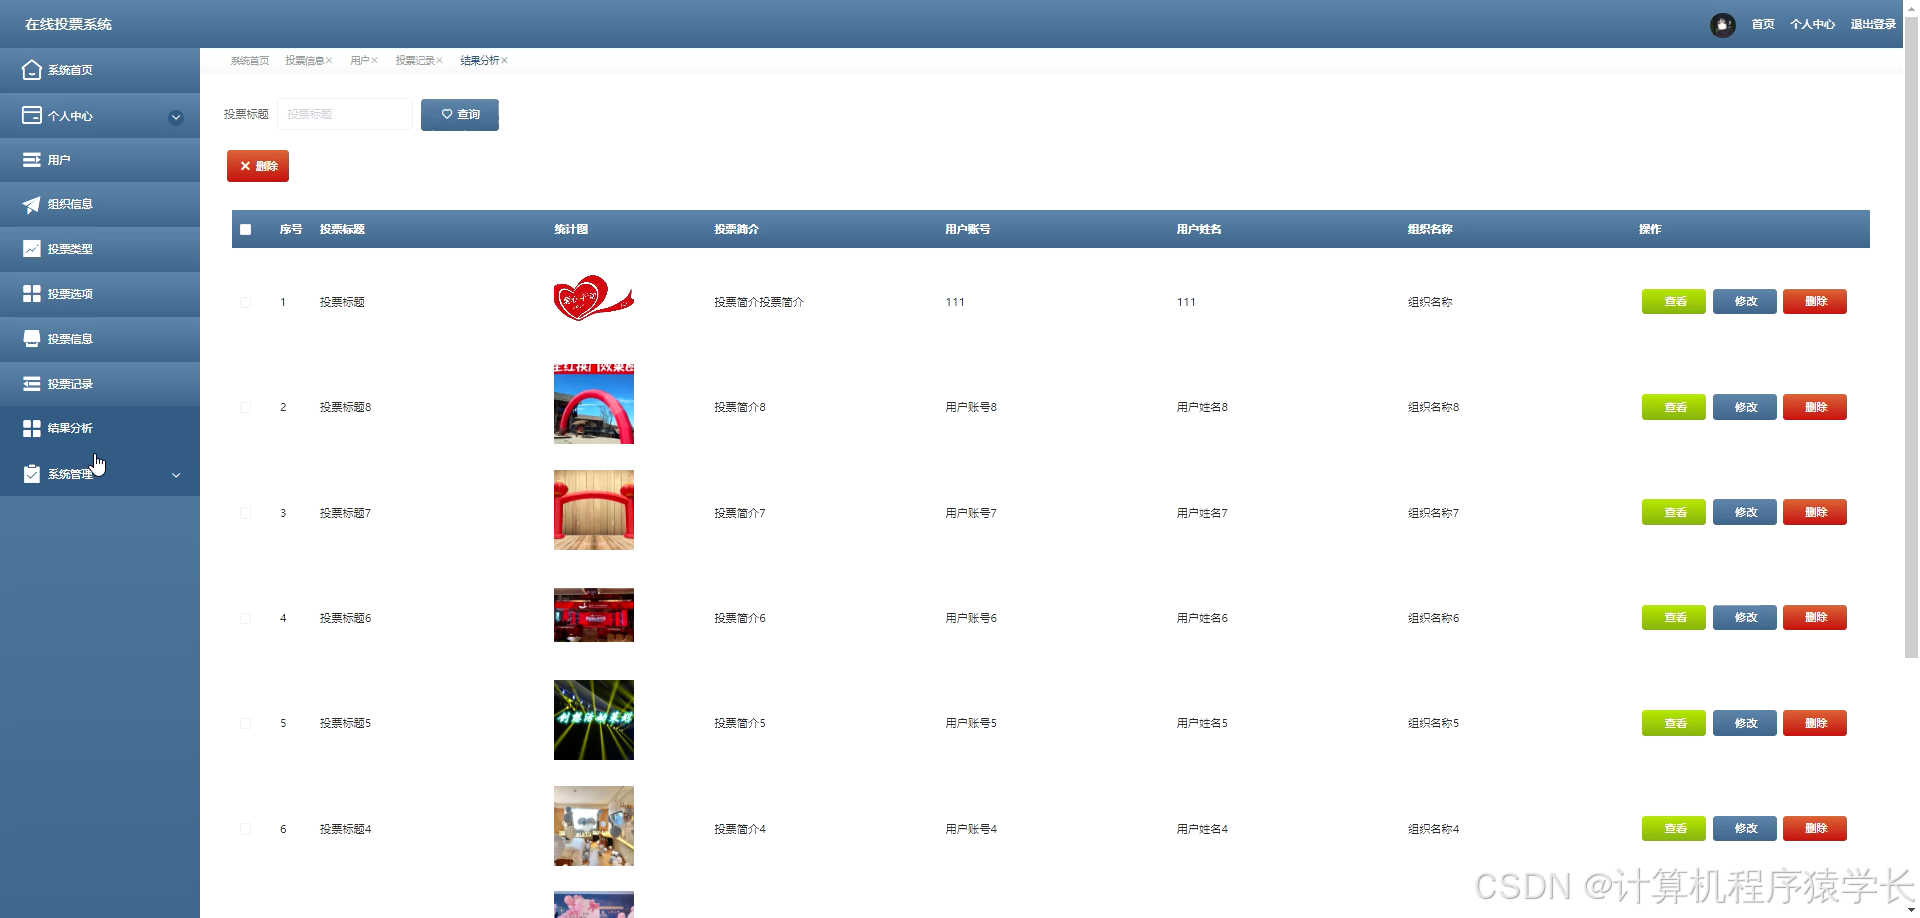Click the list icon beside 投票记录

(32, 383)
